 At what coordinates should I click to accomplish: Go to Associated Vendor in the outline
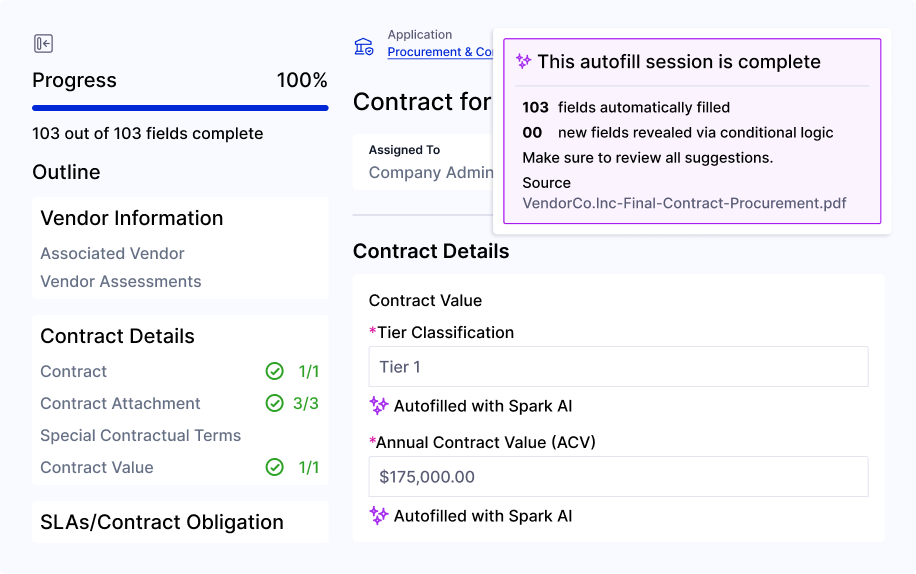click(112, 253)
